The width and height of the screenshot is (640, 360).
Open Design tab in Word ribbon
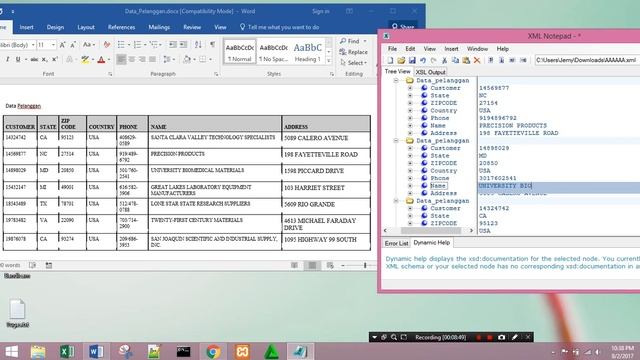pyautogui.click(x=55, y=27)
